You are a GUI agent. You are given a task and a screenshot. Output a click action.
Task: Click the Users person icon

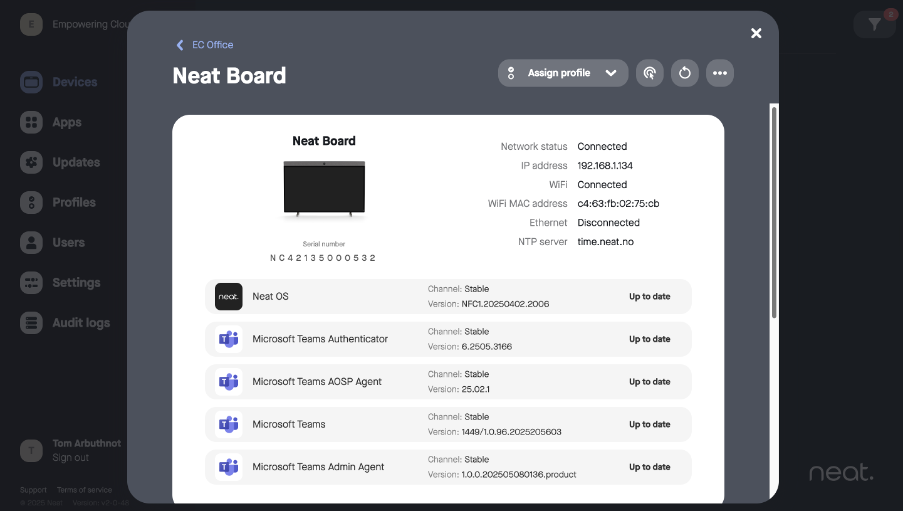31,243
